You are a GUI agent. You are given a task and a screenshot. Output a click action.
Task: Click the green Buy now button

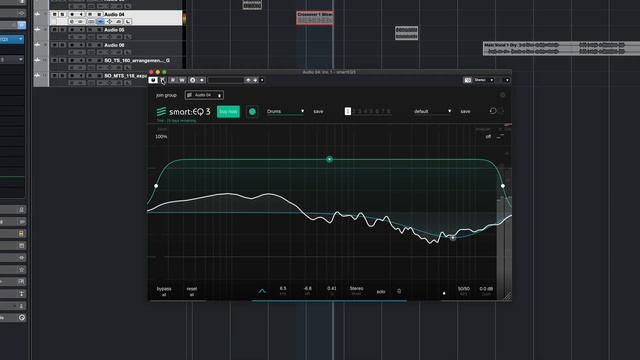[x=228, y=111]
